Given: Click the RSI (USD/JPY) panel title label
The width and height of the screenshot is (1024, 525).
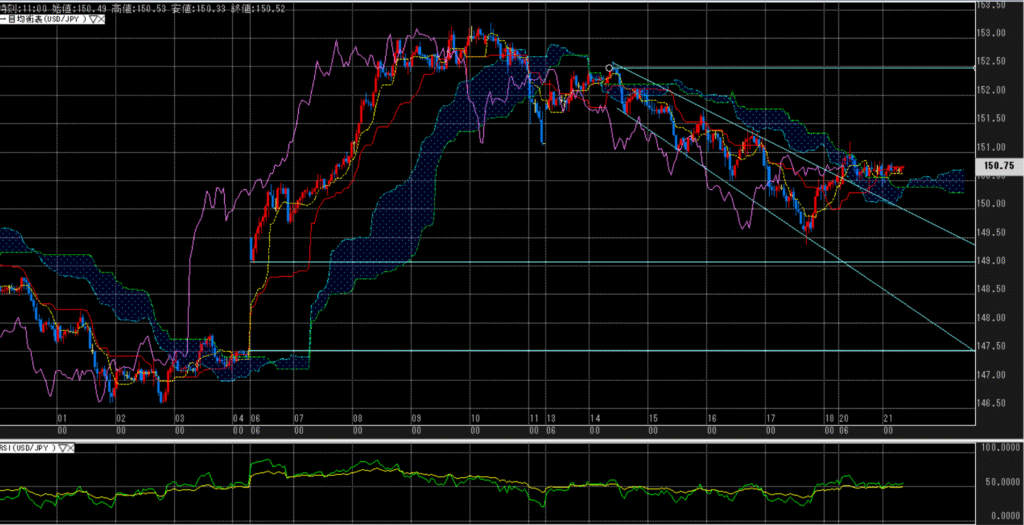Looking at the screenshot, I should click(28, 448).
